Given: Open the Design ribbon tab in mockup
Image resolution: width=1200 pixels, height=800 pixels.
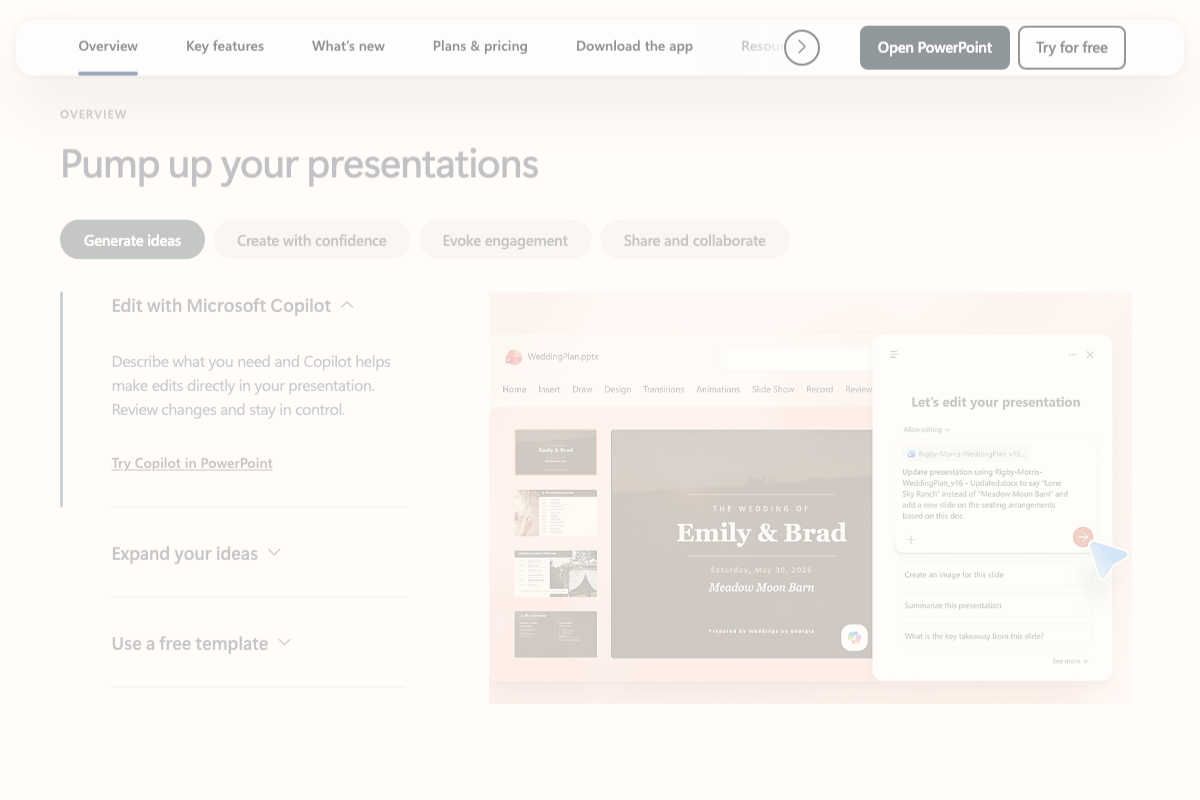Looking at the screenshot, I should (x=617, y=389).
